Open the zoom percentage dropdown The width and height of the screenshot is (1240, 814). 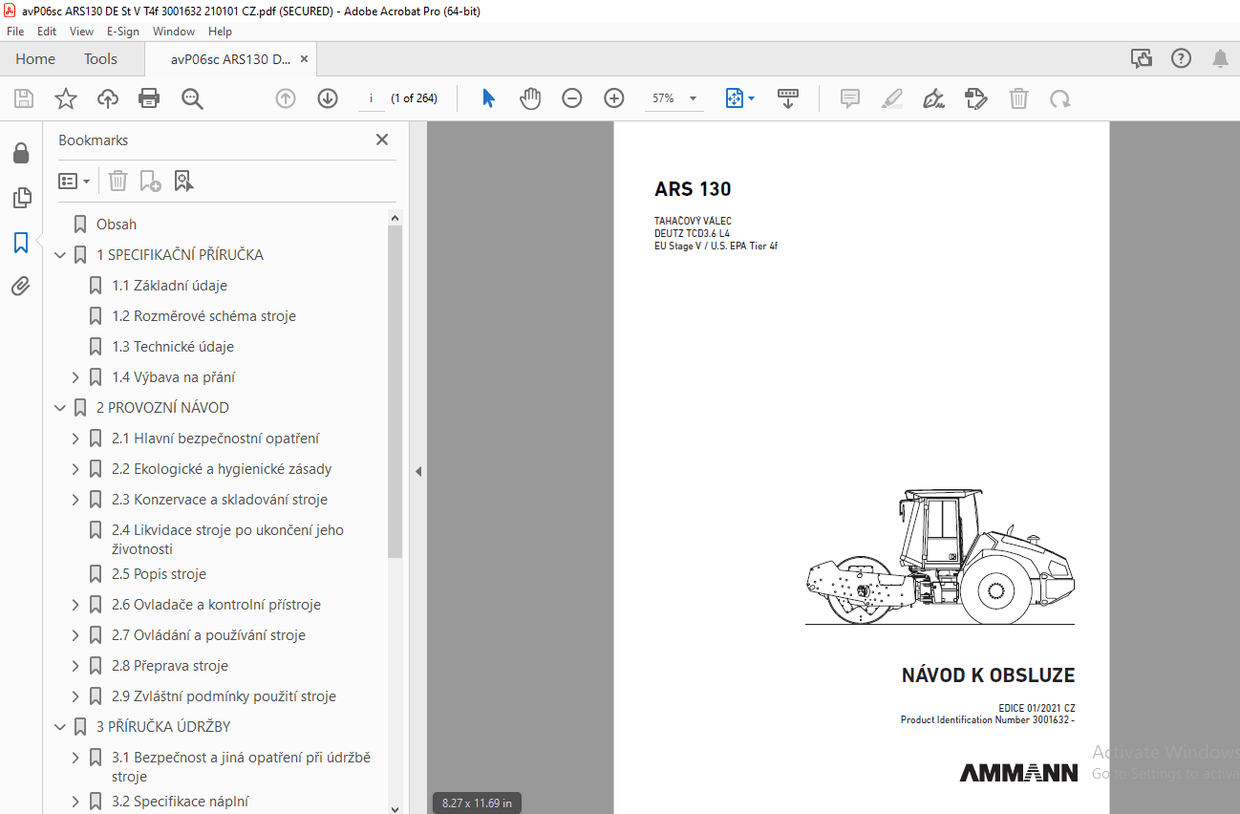691,98
